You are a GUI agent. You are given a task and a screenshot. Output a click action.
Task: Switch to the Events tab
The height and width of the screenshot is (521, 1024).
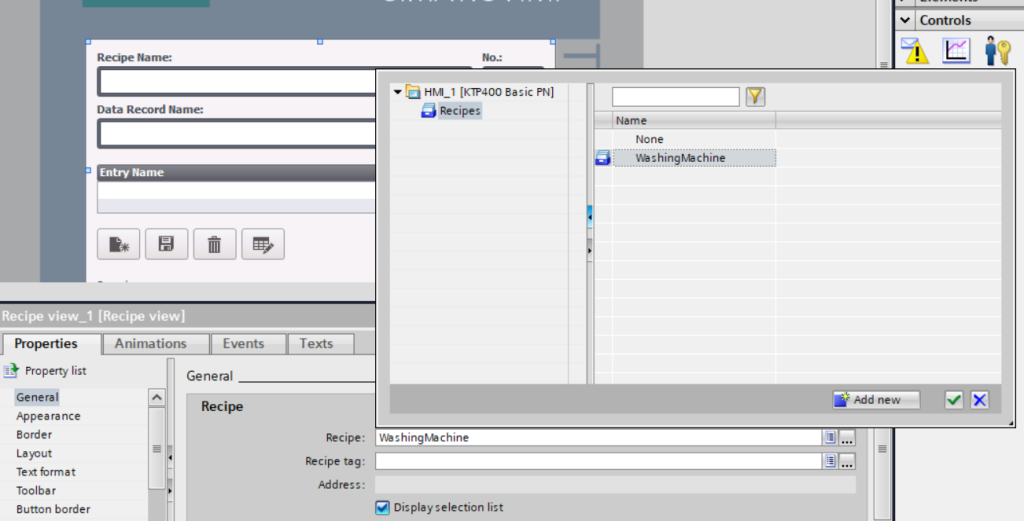(243, 343)
